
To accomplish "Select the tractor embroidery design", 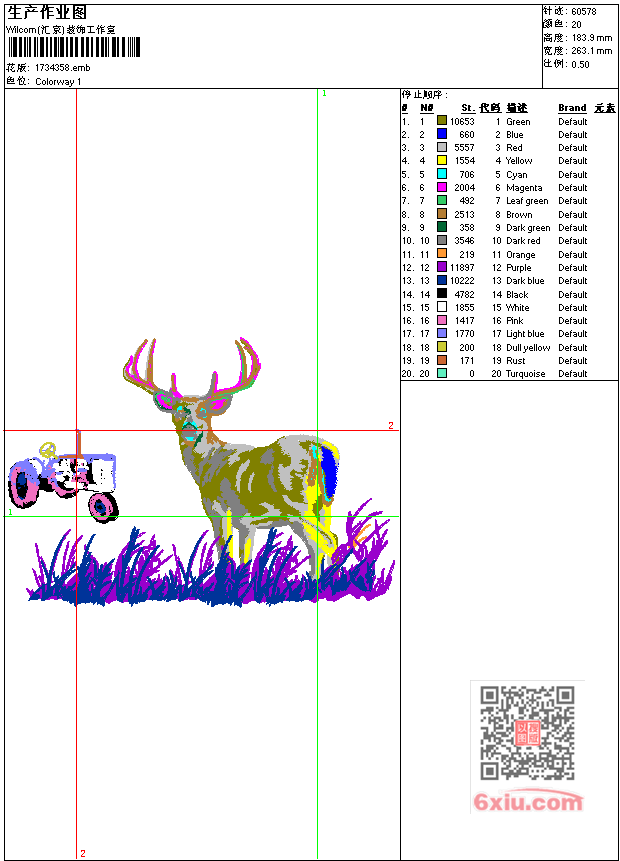I will tap(63, 477).
